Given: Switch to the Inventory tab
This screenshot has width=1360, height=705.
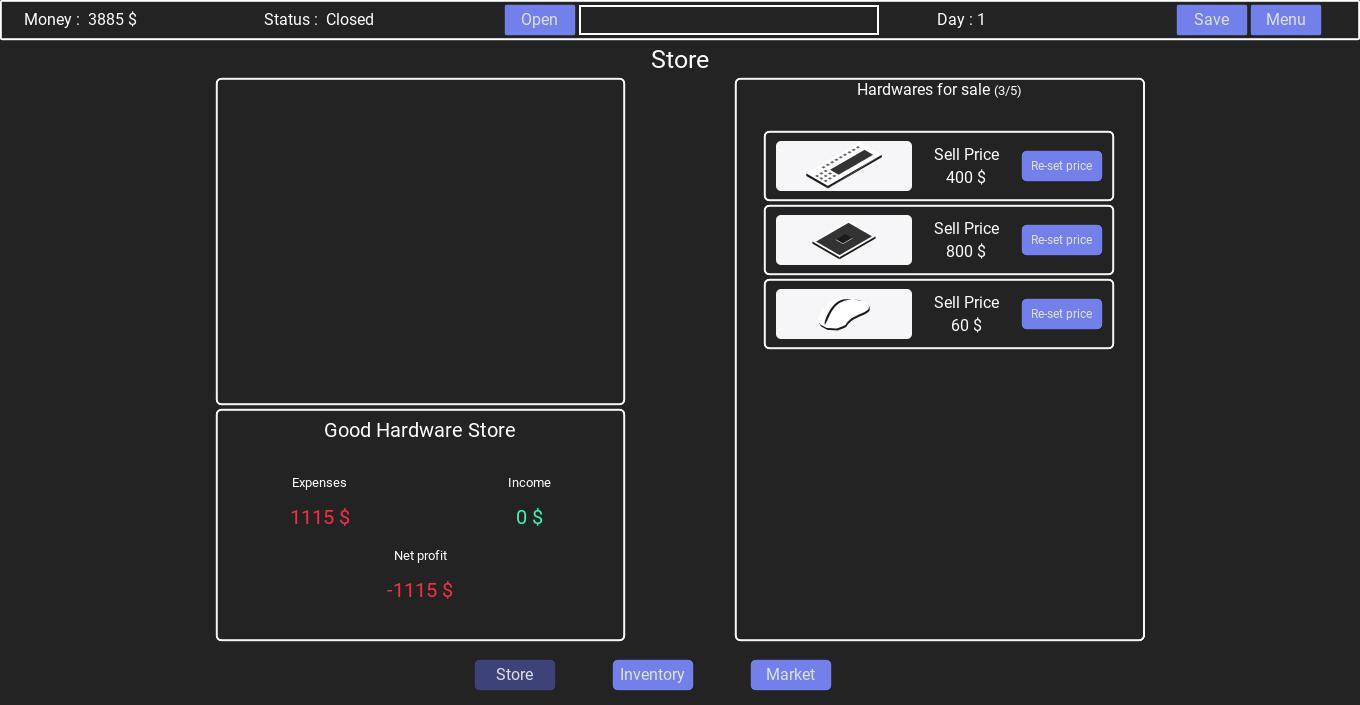Looking at the screenshot, I should point(652,675).
